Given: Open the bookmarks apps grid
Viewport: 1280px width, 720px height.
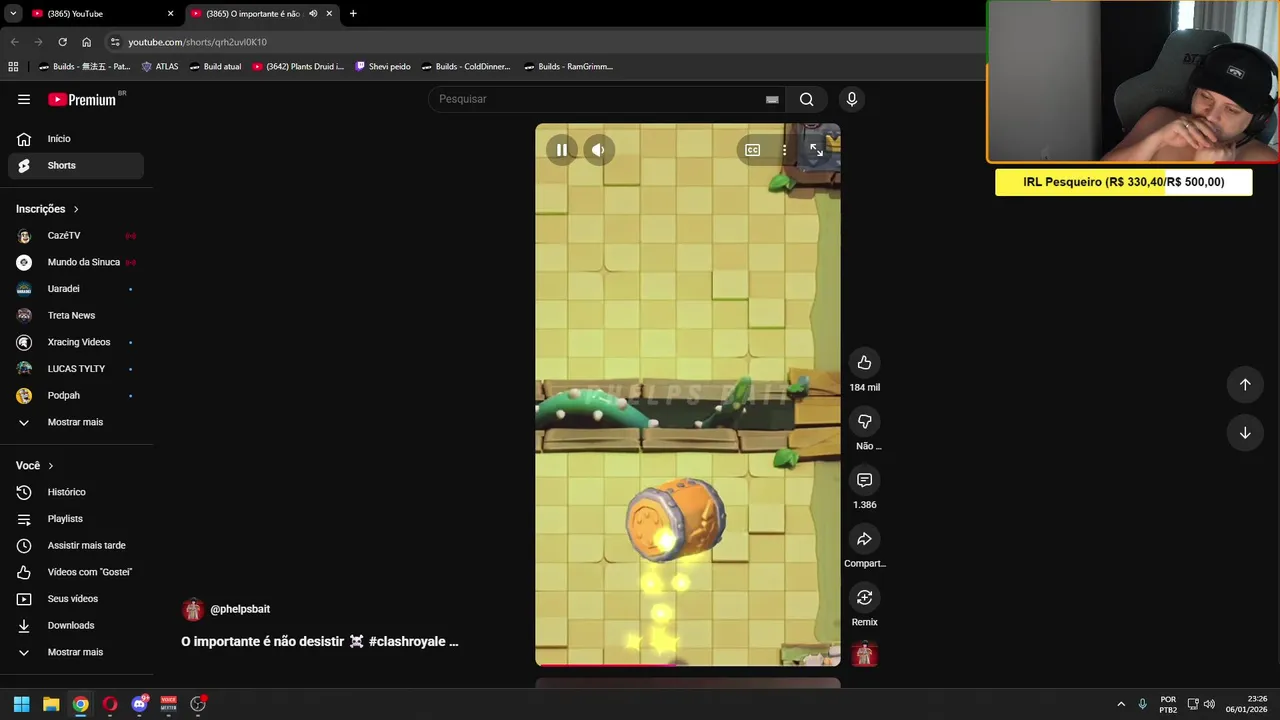Looking at the screenshot, I should [x=13, y=67].
